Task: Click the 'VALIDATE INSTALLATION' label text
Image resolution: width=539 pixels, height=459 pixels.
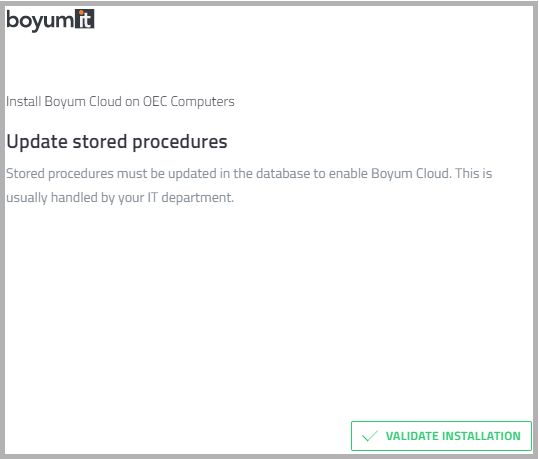Action: pyautogui.click(x=453, y=436)
